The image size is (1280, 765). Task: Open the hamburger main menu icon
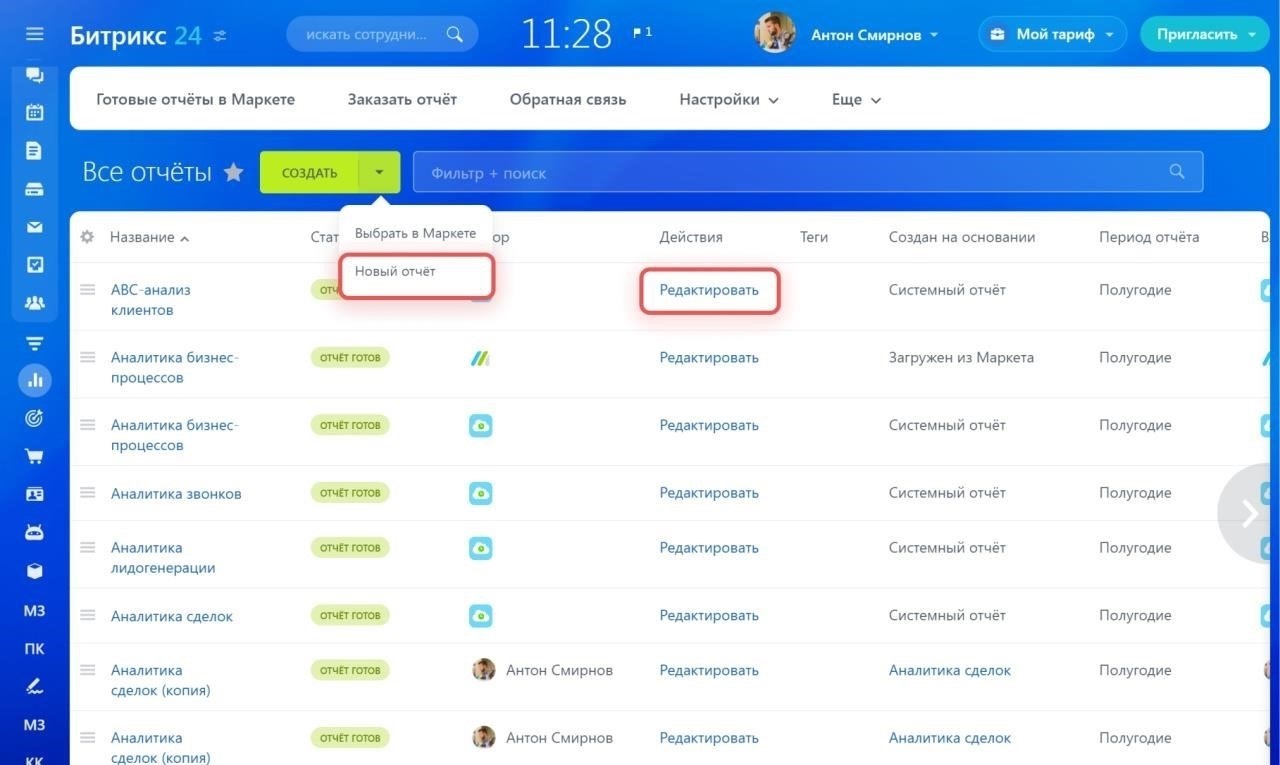point(35,34)
